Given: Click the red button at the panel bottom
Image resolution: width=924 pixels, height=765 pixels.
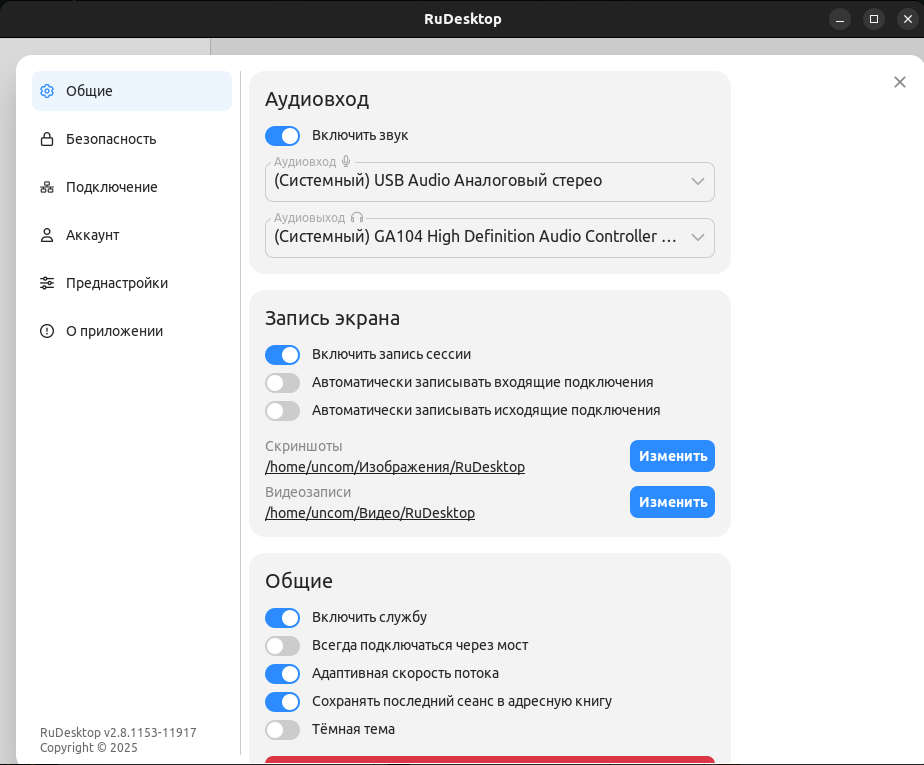Looking at the screenshot, I should click(x=490, y=760).
